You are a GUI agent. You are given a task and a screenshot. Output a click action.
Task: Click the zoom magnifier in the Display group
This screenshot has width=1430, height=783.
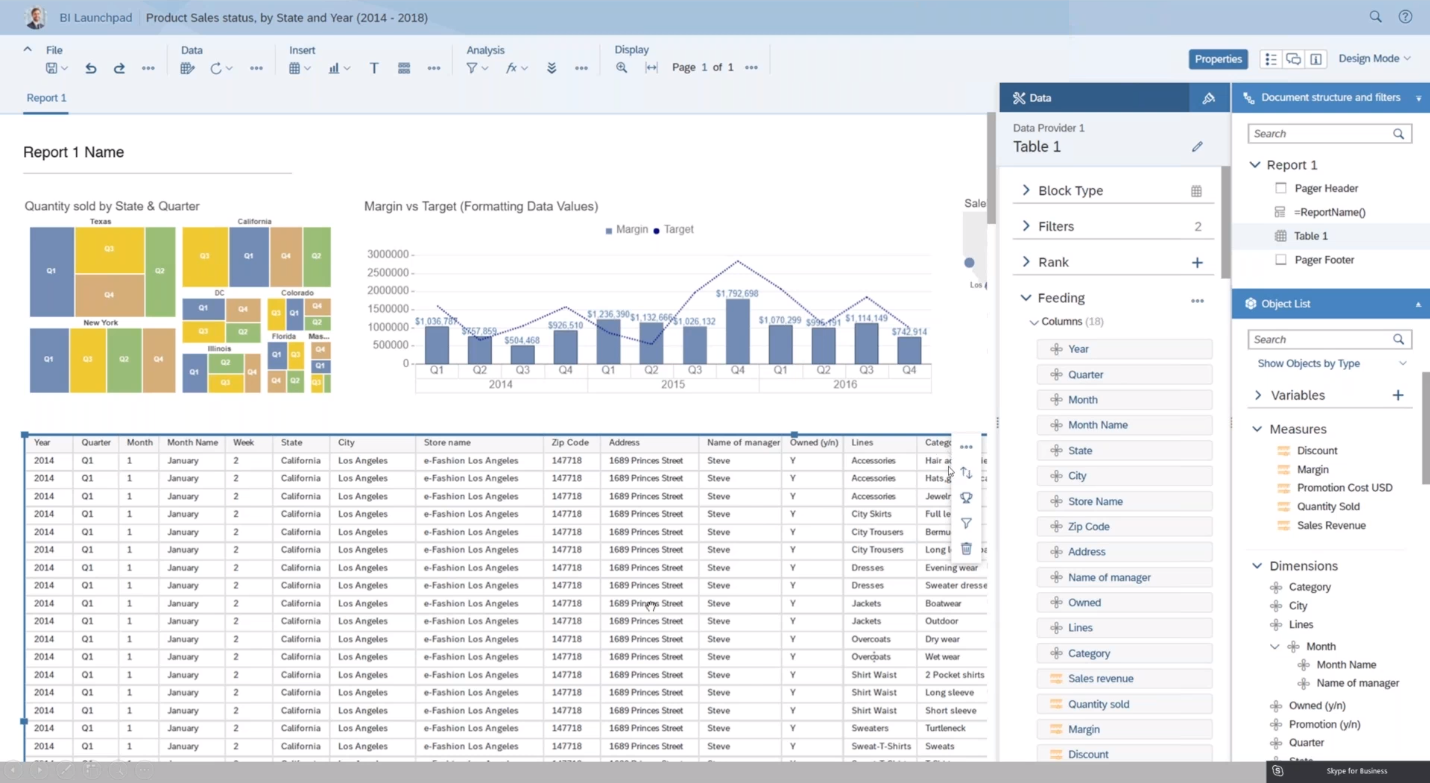(621, 68)
